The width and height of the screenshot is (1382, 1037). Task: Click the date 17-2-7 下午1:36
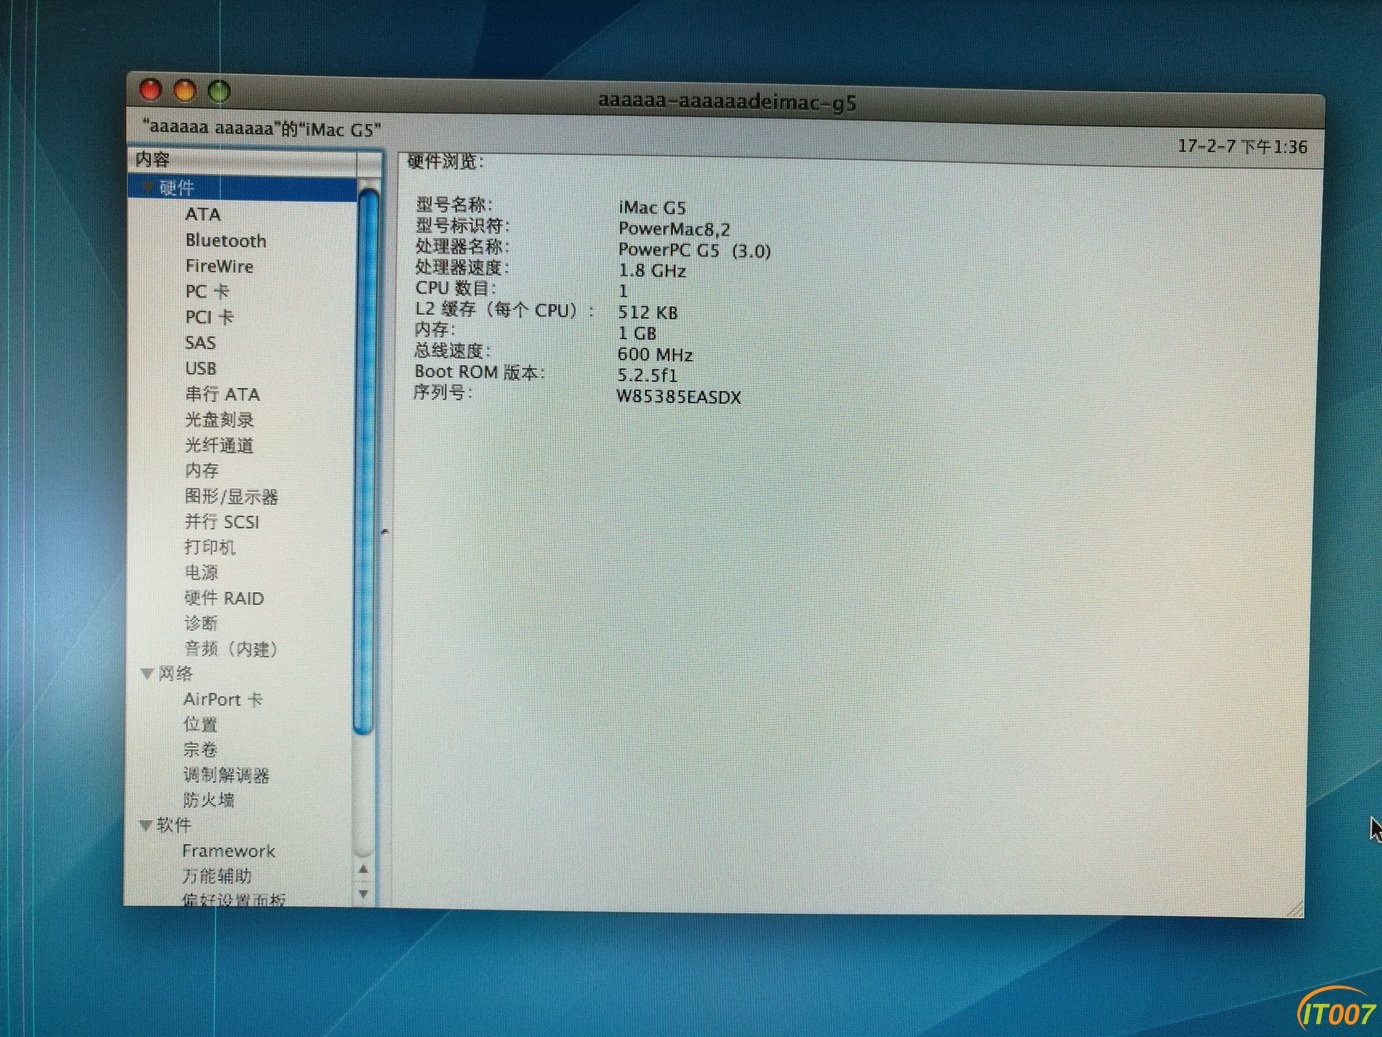[1242, 146]
